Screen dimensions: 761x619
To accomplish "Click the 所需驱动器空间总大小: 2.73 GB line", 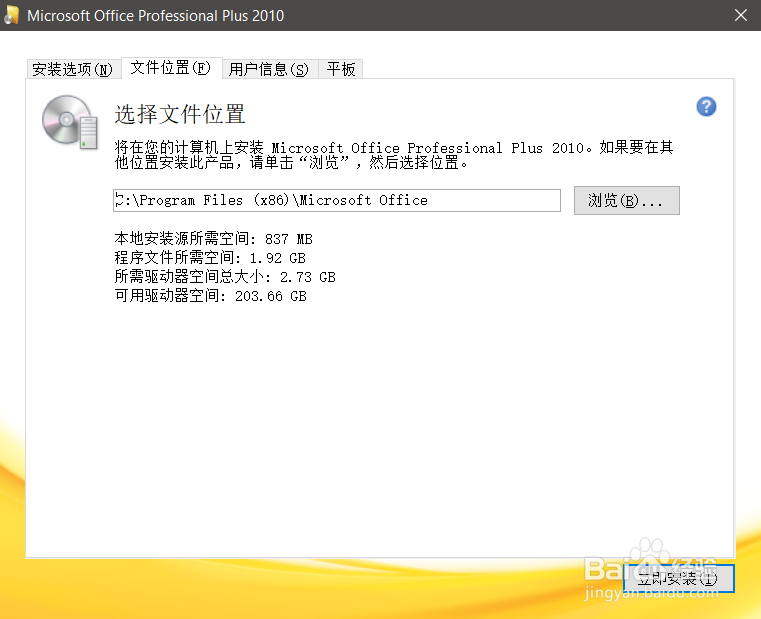I will 225,277.
